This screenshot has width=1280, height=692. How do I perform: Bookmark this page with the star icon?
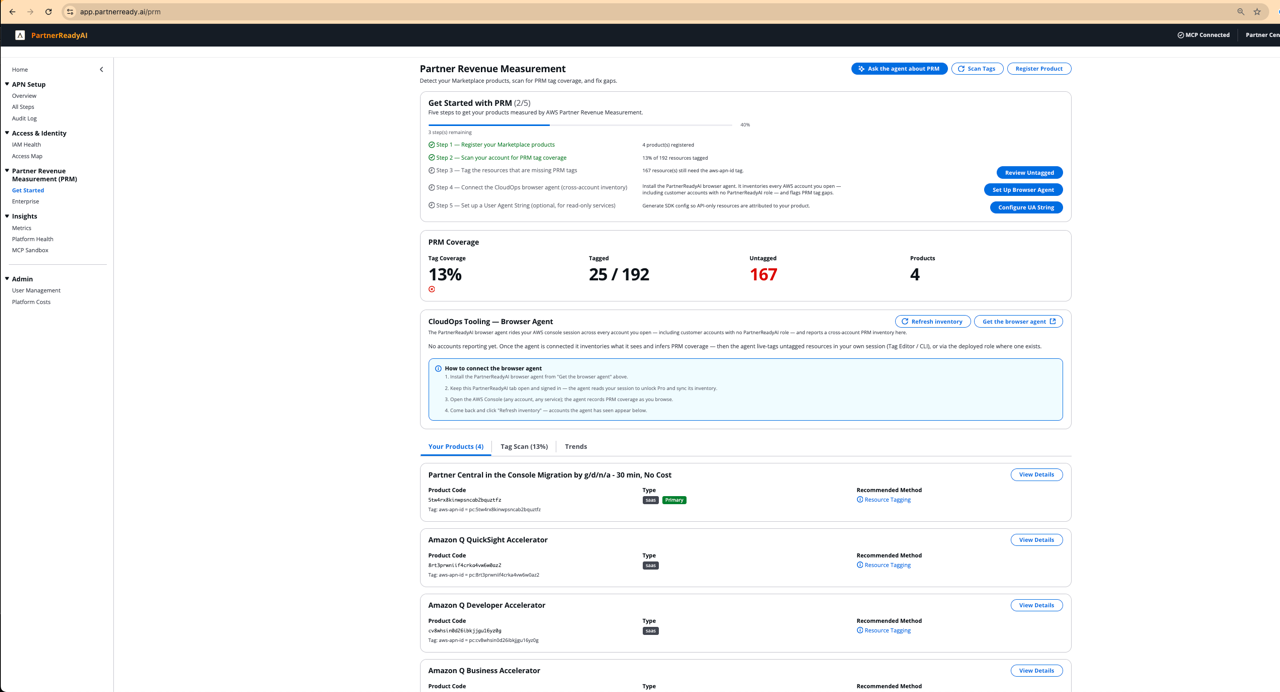point(1257,12)
